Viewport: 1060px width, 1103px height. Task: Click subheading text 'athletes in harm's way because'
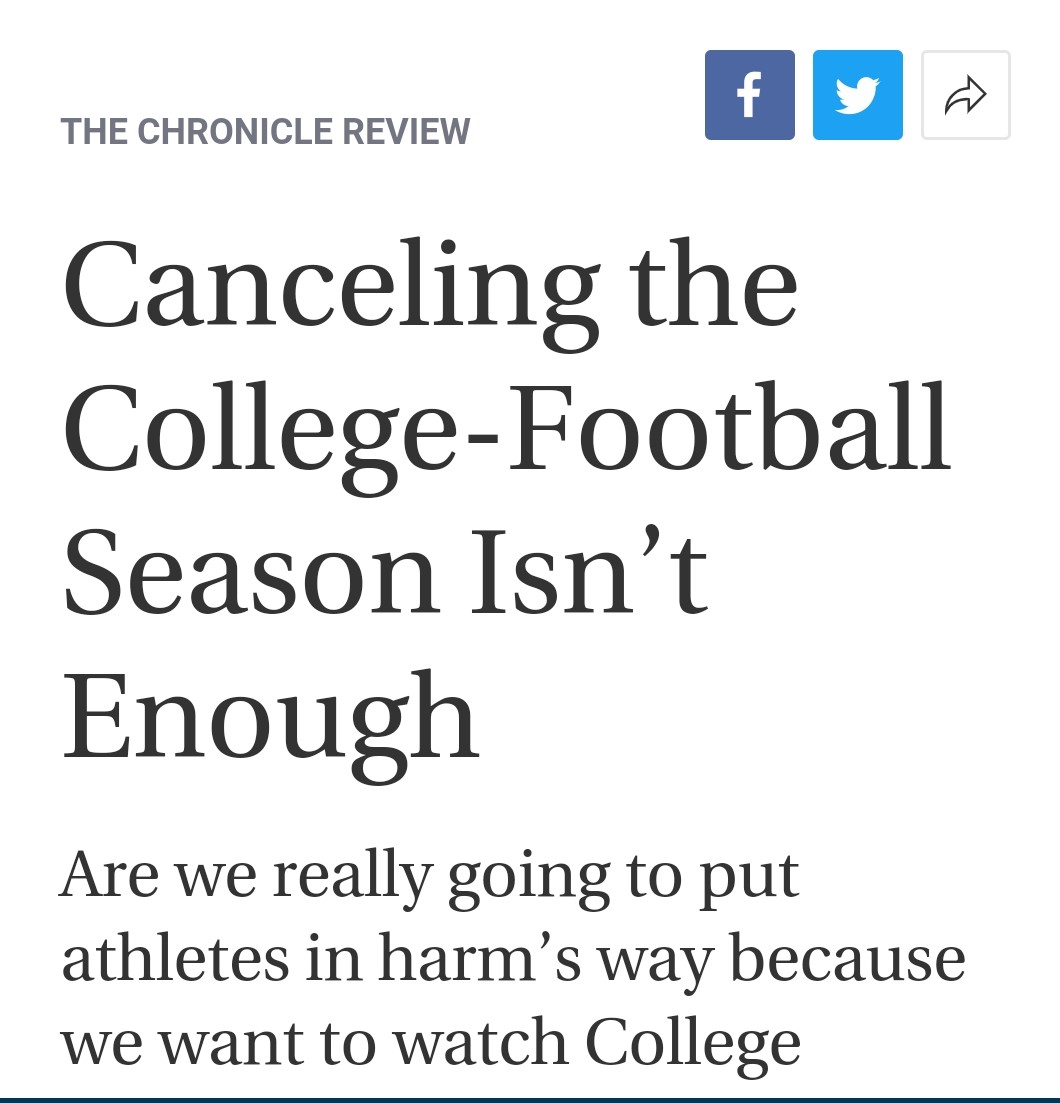pos(513,959)
